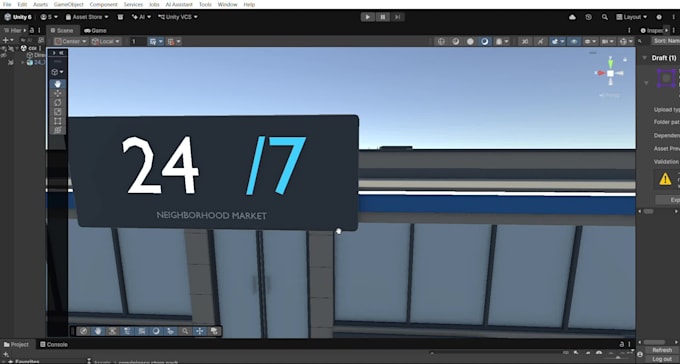Toggle scene lighting button
680x364 pixels.
tap(540, 41)
